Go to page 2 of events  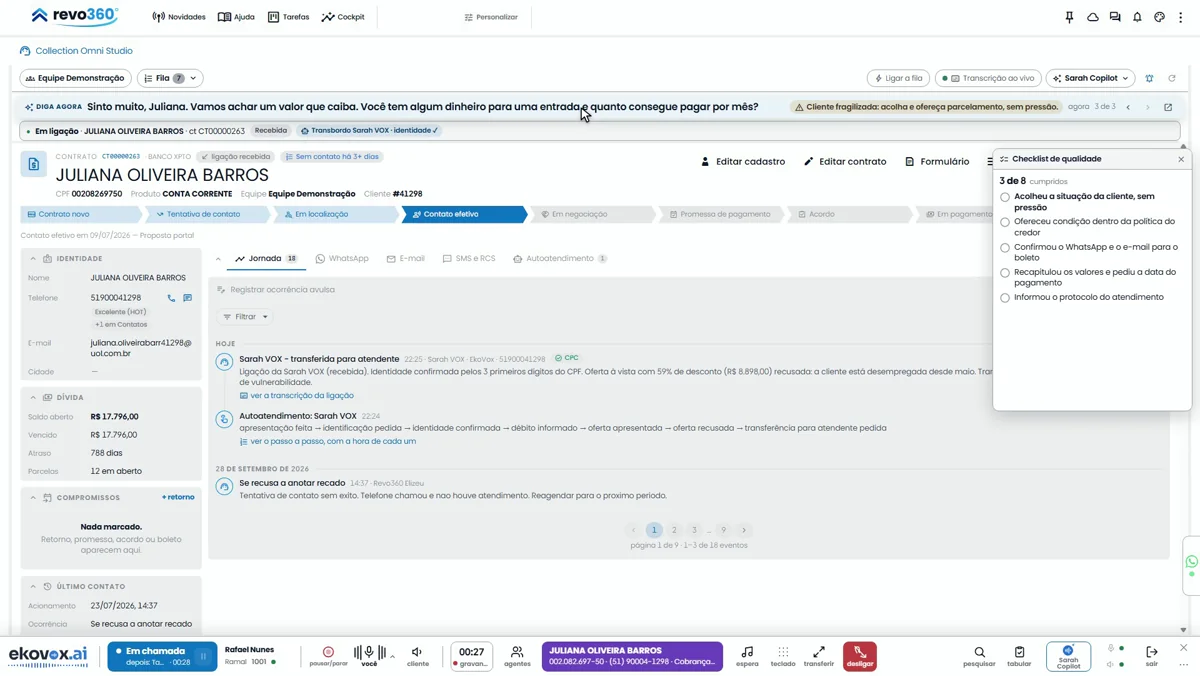[x=674, y=530]
